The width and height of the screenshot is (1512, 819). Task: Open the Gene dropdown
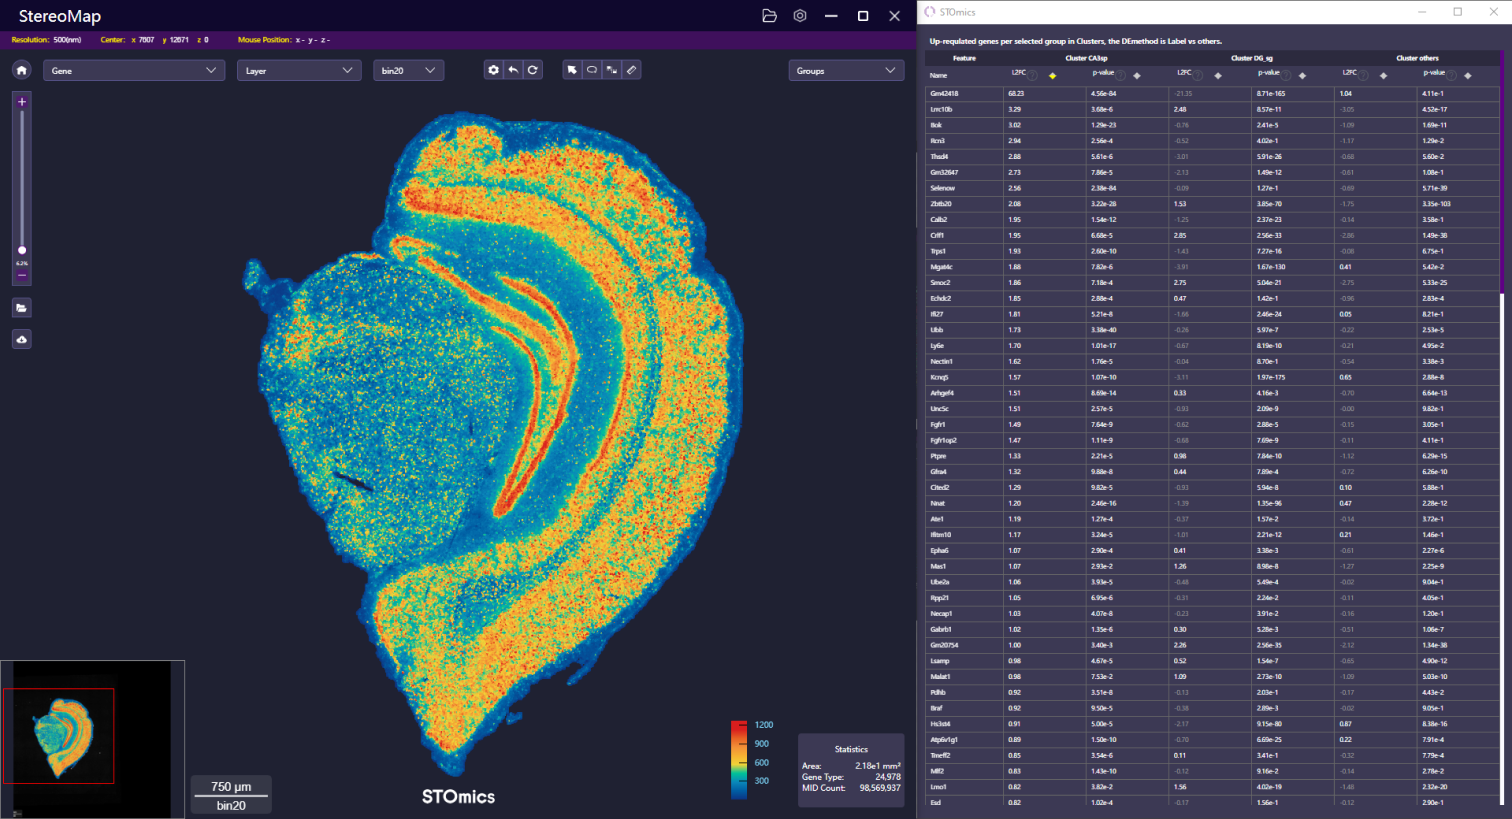(133, 70)
